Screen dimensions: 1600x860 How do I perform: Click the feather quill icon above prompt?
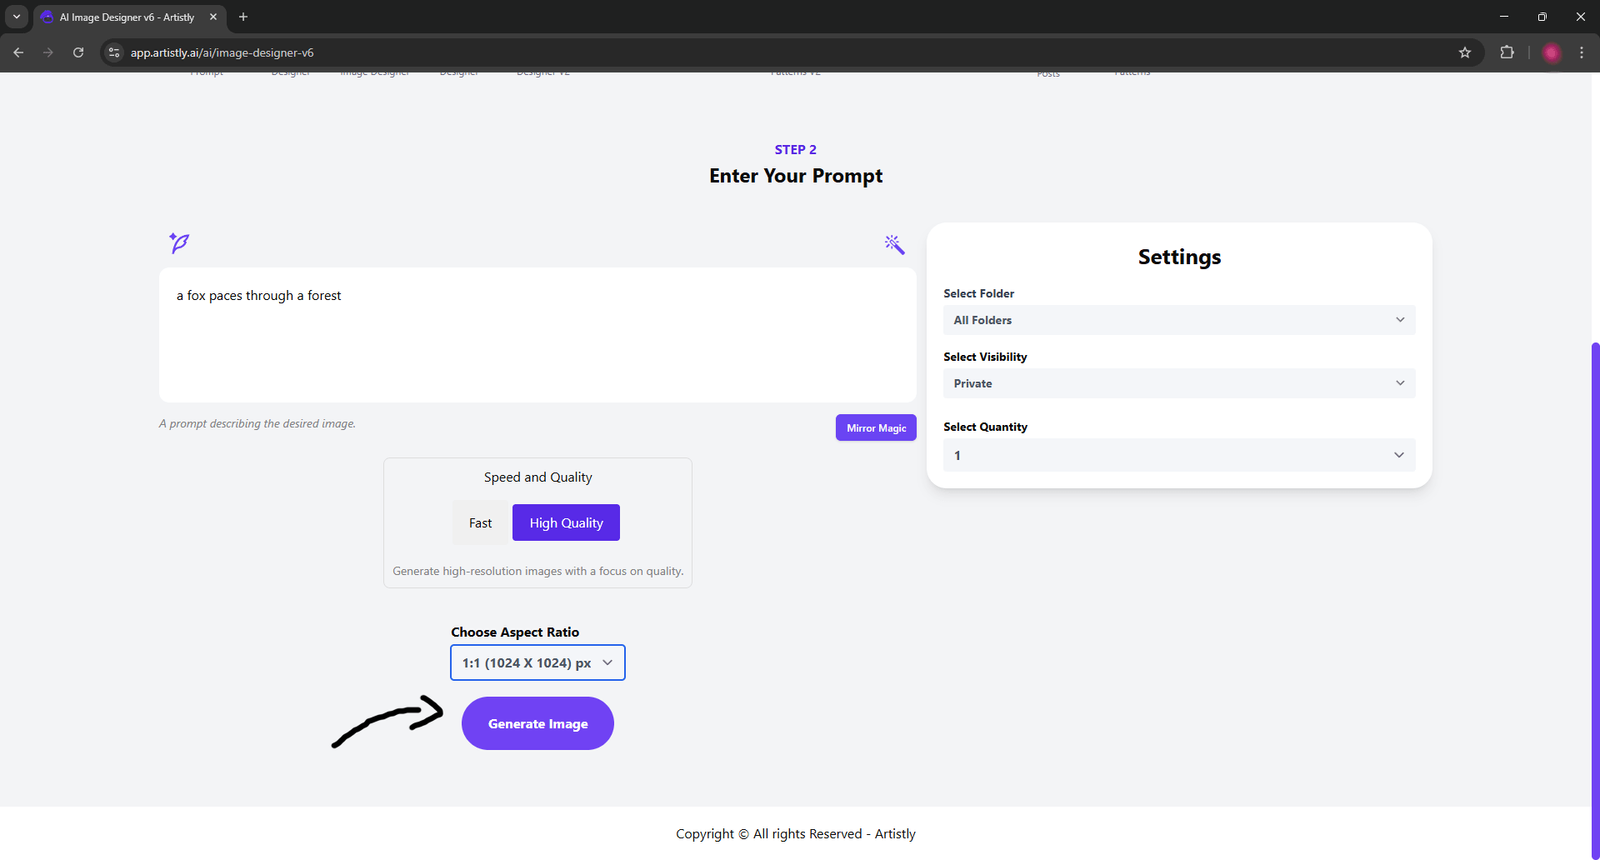coord(179,242)
